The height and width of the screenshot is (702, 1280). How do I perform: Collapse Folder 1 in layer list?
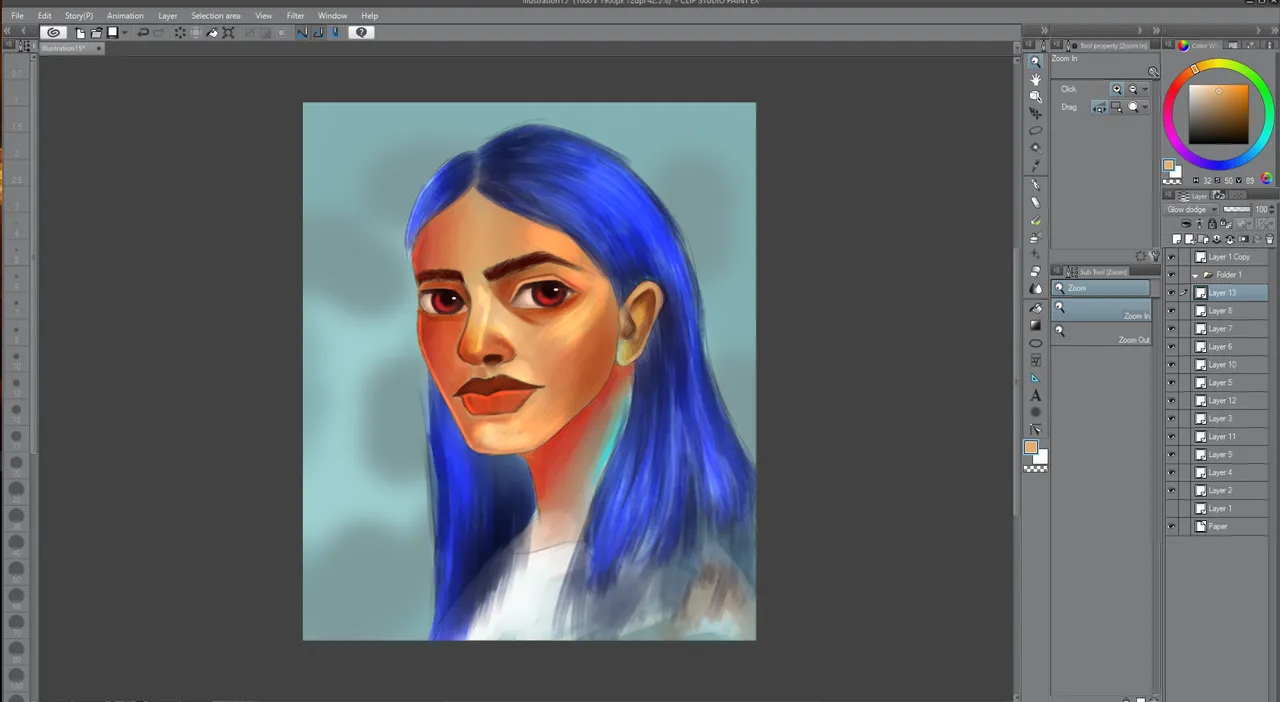(x=1195, y=275)
